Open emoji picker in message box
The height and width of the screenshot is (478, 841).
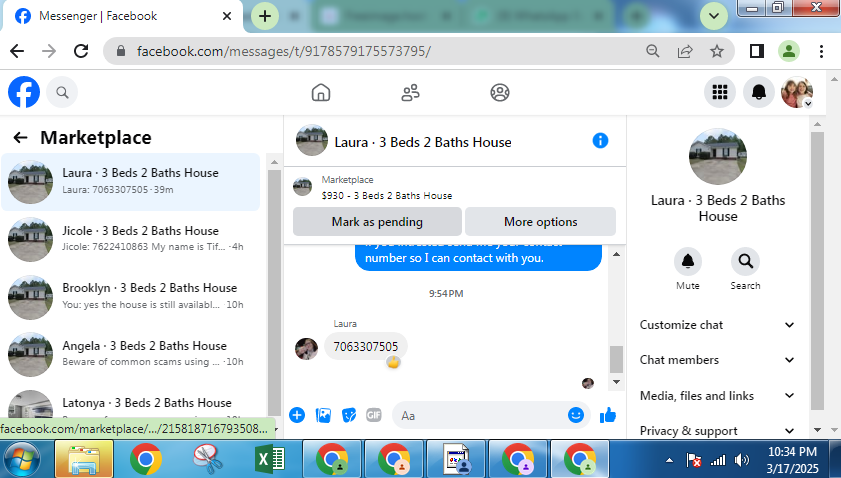tap(576, 415)
